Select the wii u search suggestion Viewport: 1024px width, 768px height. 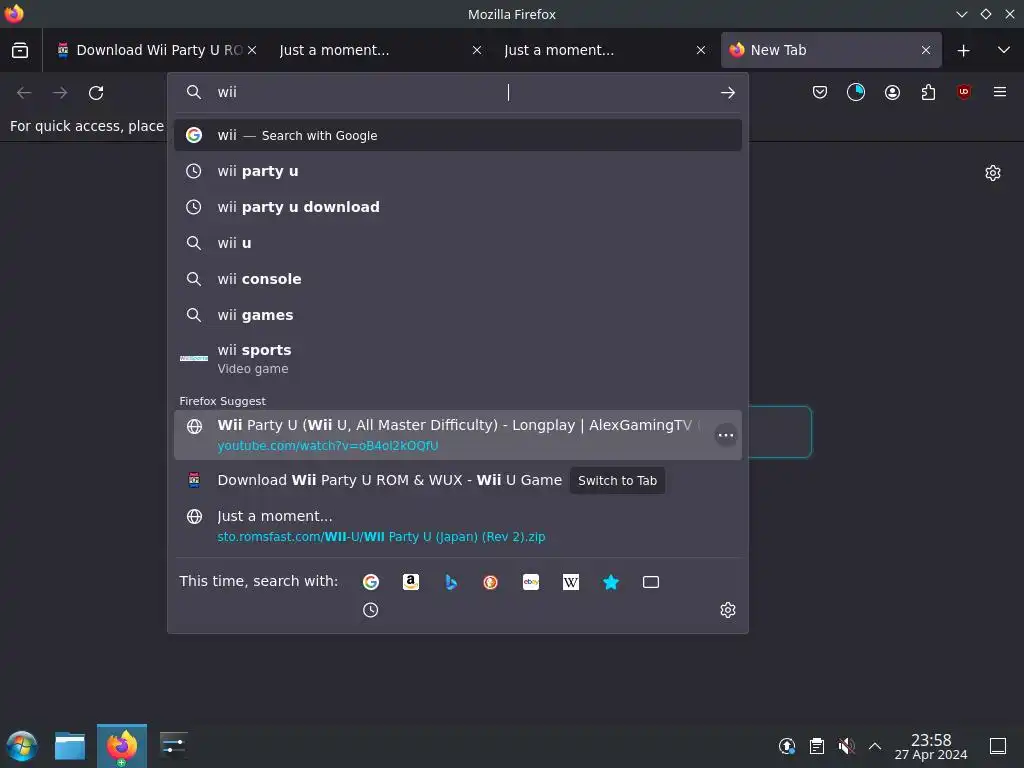point(458,243)
